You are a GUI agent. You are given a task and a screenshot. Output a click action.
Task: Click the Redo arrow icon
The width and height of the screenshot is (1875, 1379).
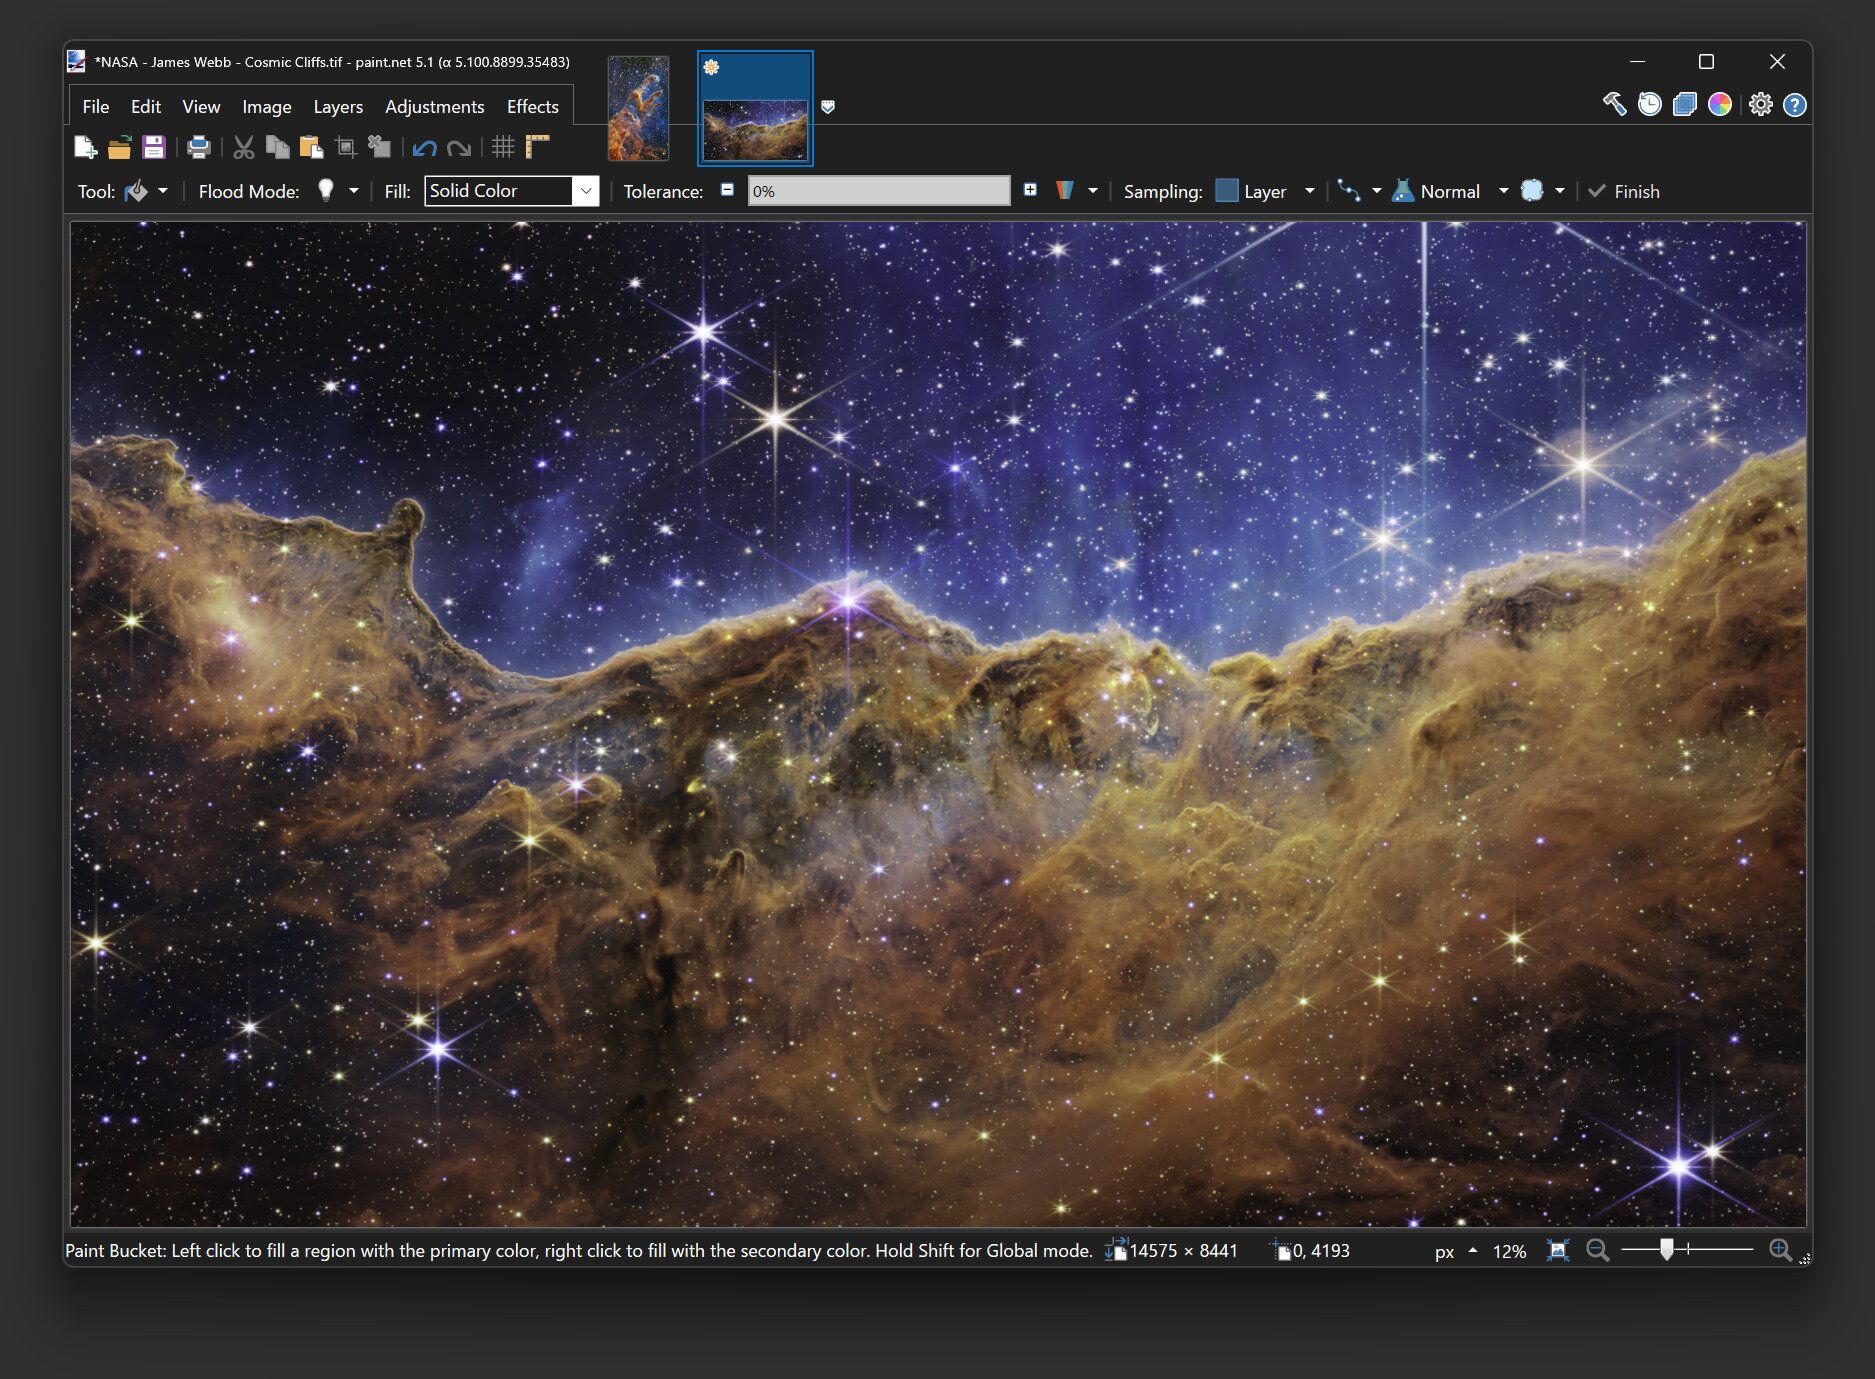459,149
